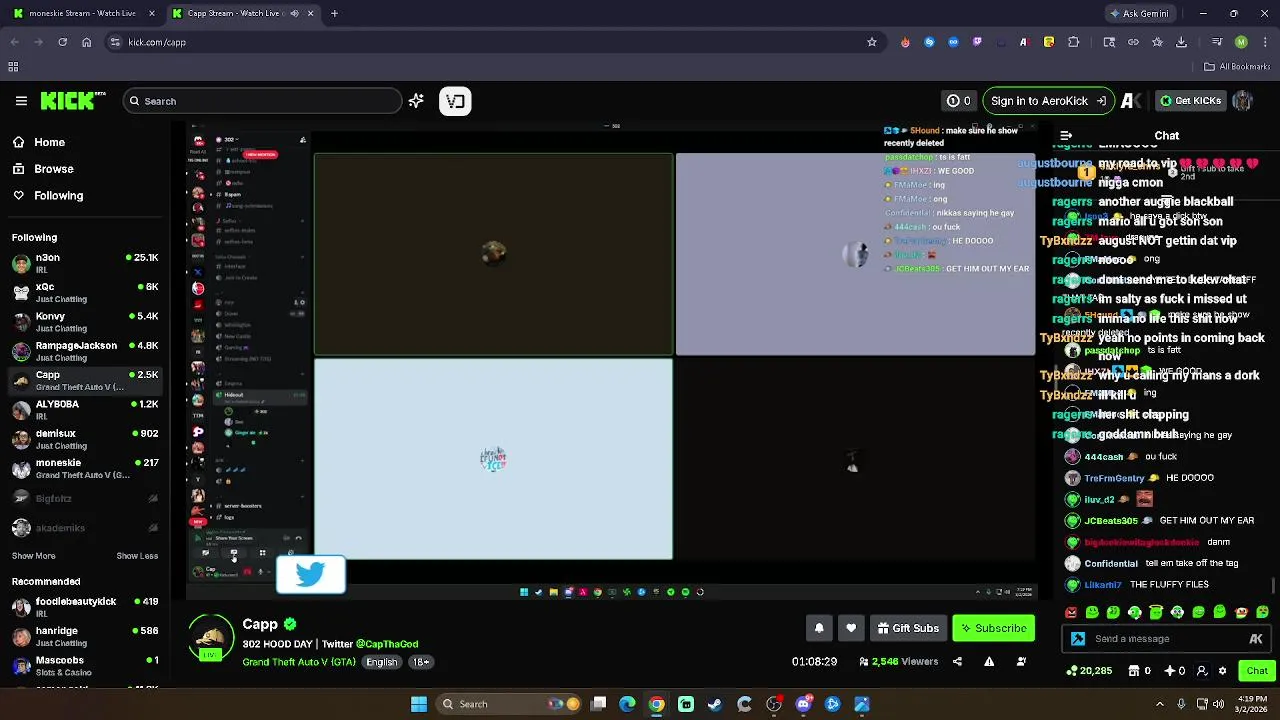Click the Sign in to AeroKick button

[1047, 101]
